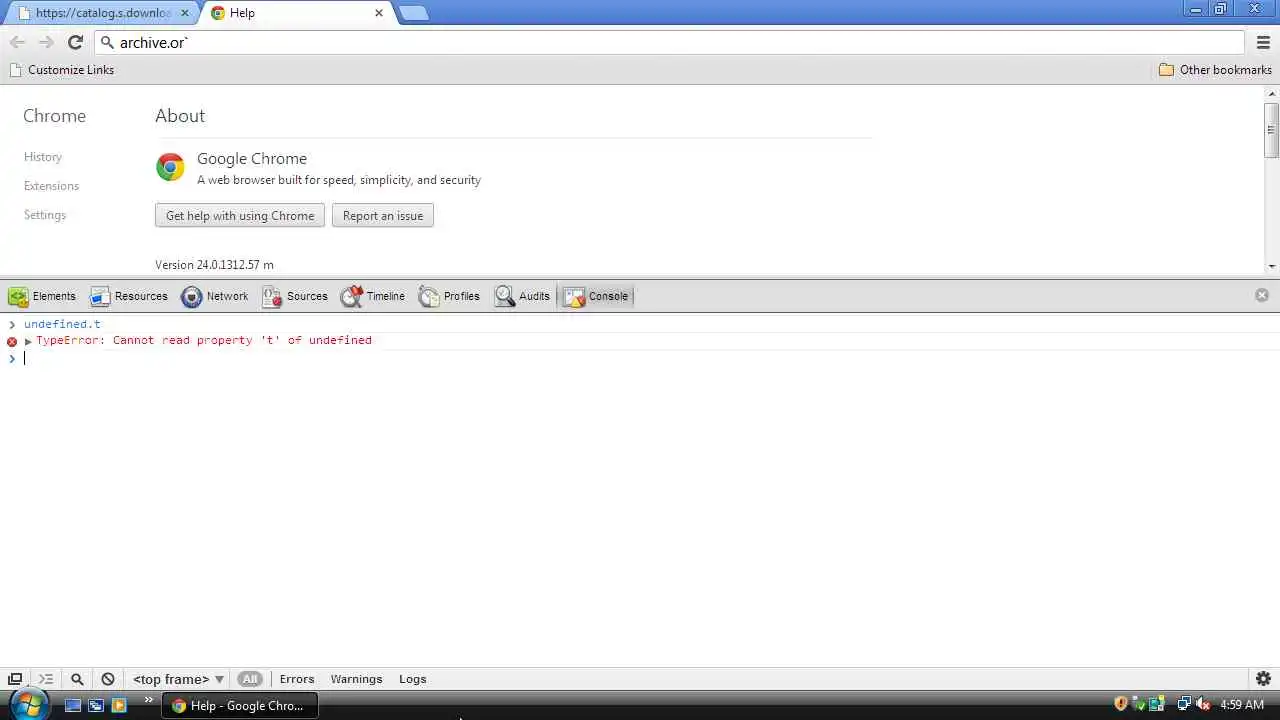Expand the TypeError stack trace
Image resolution: width=1280 pixels, height=720 pixels.
[x=28, y=341]
